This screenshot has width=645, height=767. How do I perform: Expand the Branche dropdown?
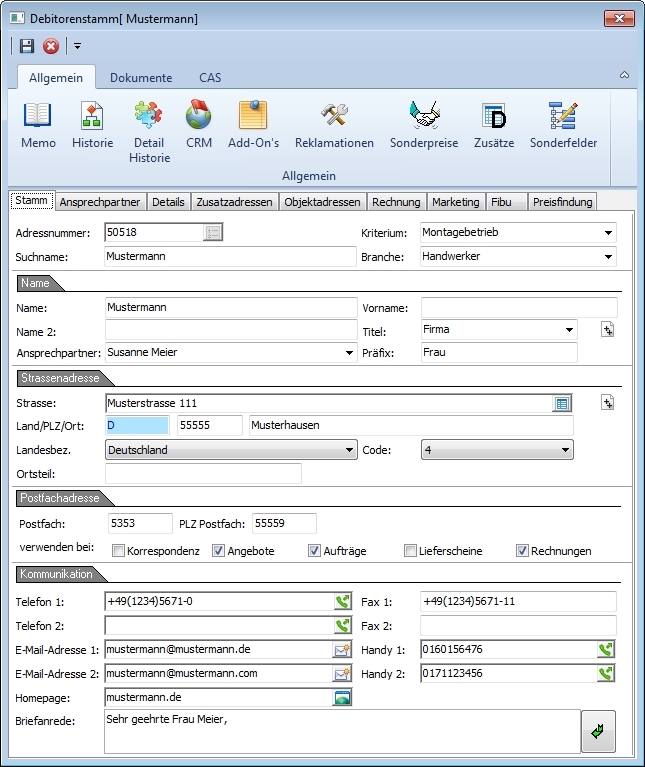tap(608, 257)
